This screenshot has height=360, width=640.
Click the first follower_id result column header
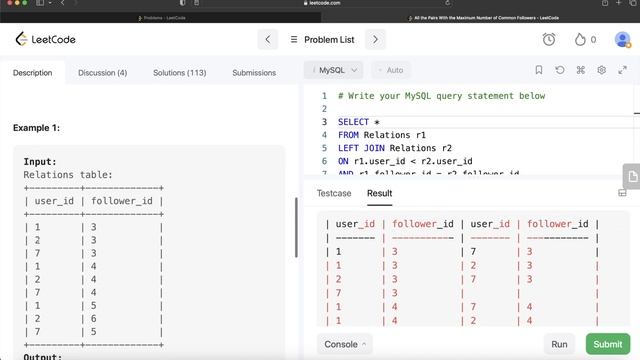[423, 224]
